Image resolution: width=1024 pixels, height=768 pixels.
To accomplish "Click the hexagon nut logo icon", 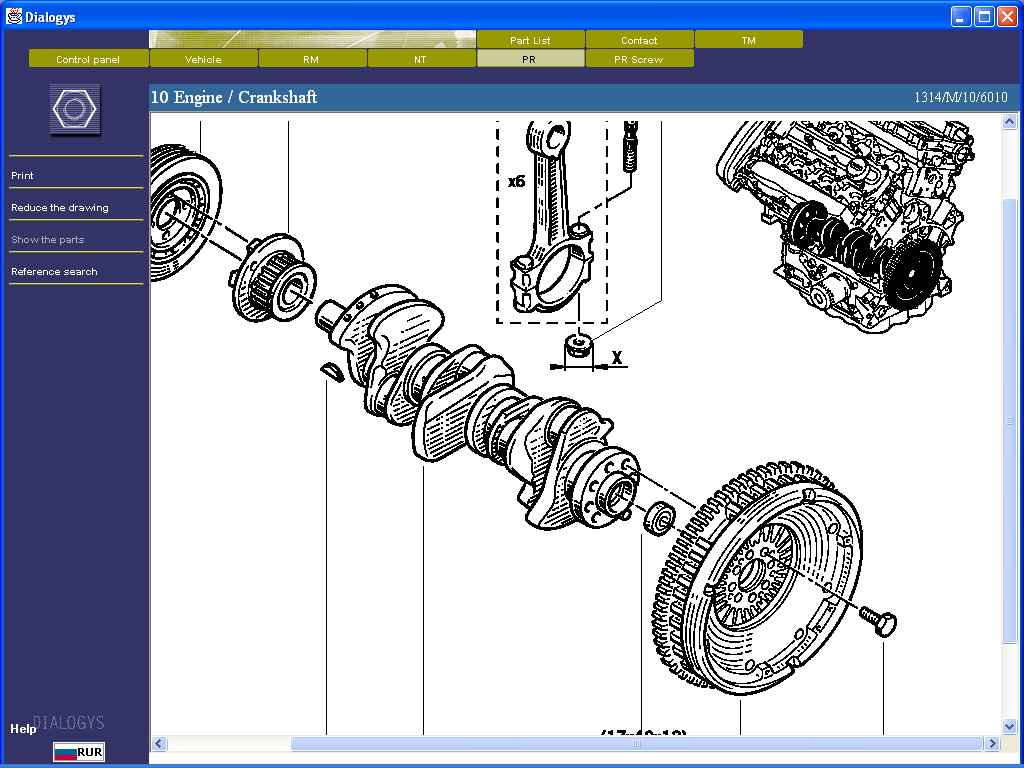I will click(76, 109).
